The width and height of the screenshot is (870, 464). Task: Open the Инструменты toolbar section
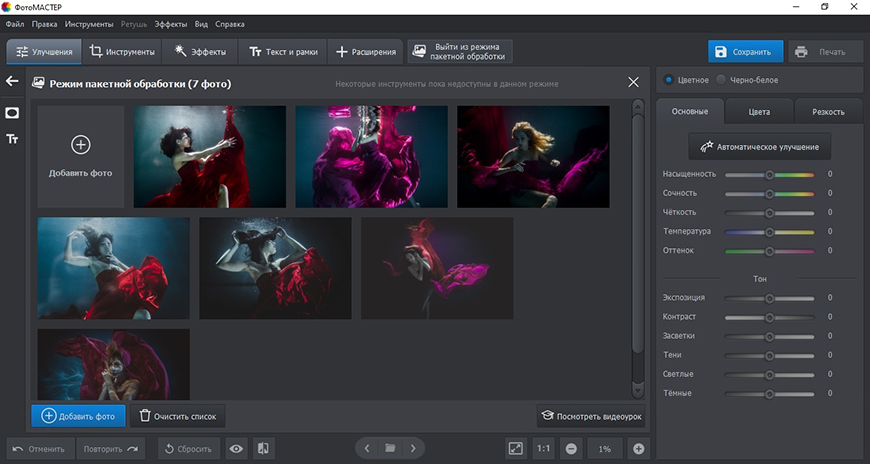point(122,52)
